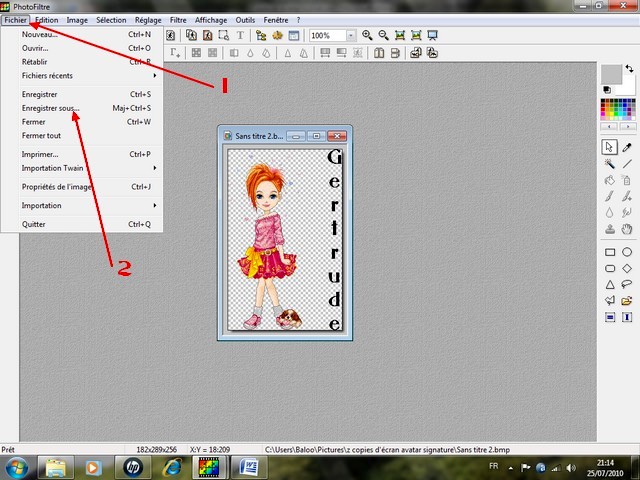
Task: Click the Zoom Out magnifier
Action: 383,36
